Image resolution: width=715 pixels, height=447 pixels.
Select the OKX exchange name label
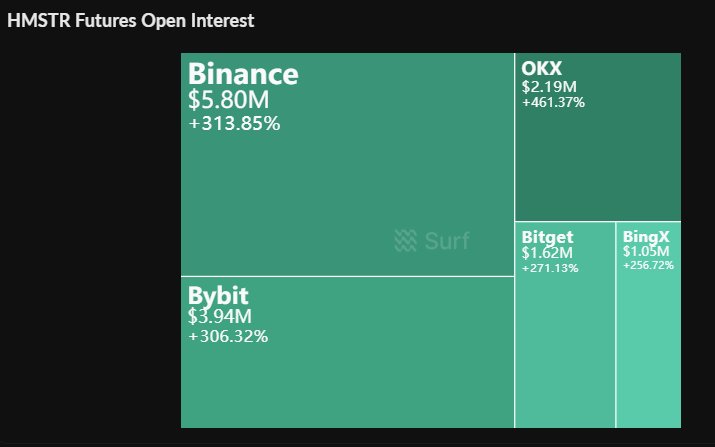pos(542,68)
